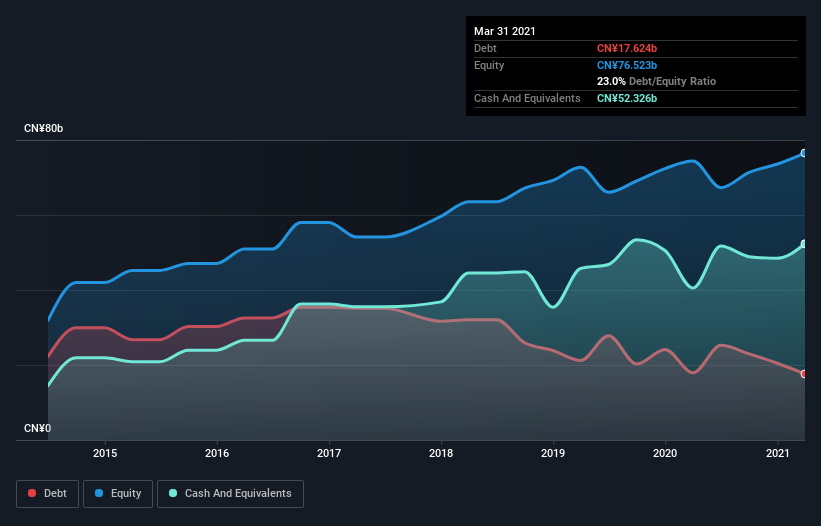This screenshot has width=821, height=526.
Task: Click the 23.0% Debt/Equity Ratio text
Action: pyautogui.click(x=656, y=81)
